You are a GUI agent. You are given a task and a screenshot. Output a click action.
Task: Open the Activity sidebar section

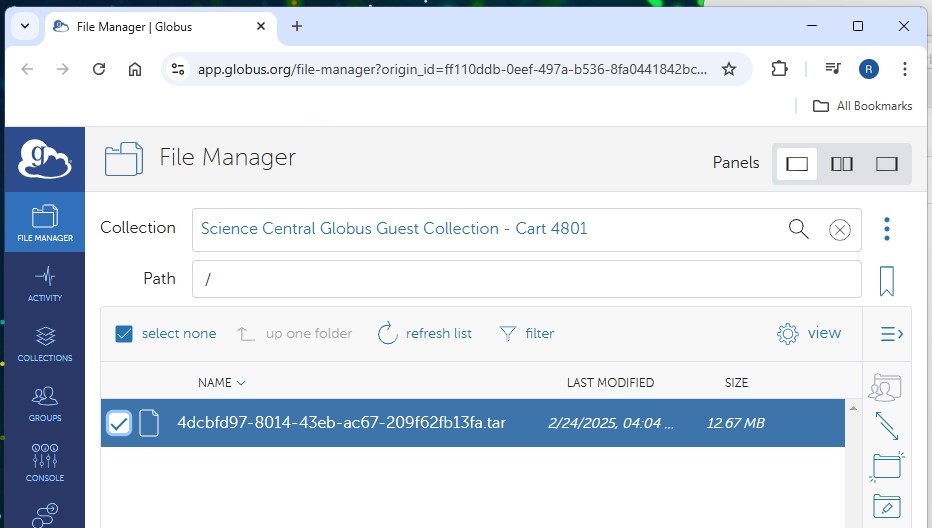(x=45, y=284)
